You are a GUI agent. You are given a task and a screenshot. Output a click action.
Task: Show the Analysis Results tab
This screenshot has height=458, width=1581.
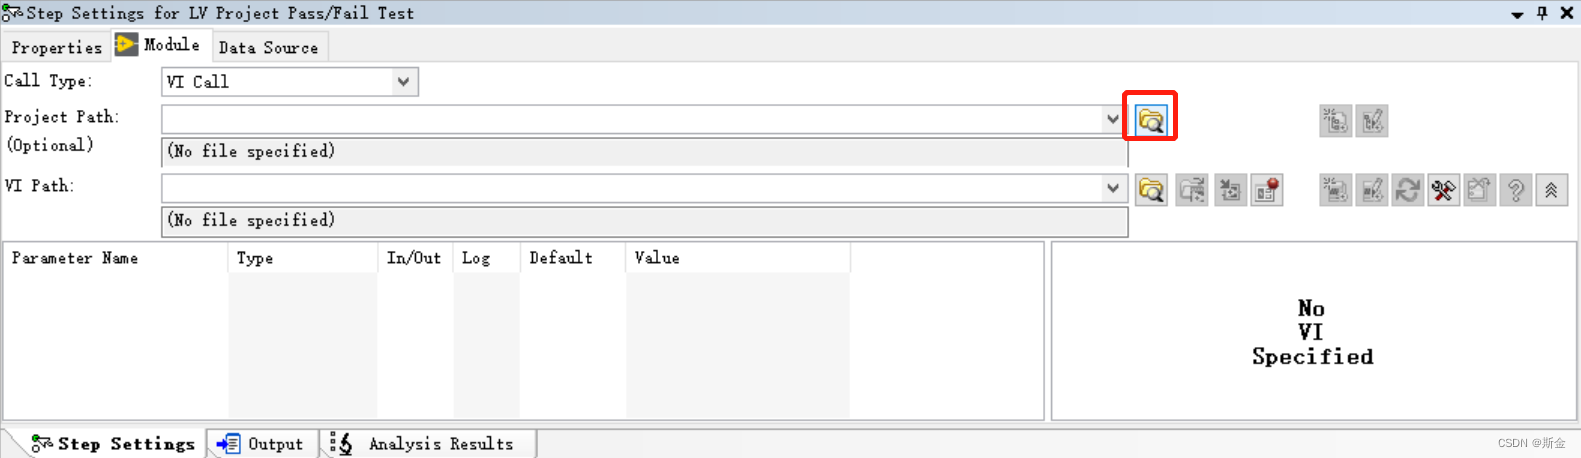coord(426,444)
